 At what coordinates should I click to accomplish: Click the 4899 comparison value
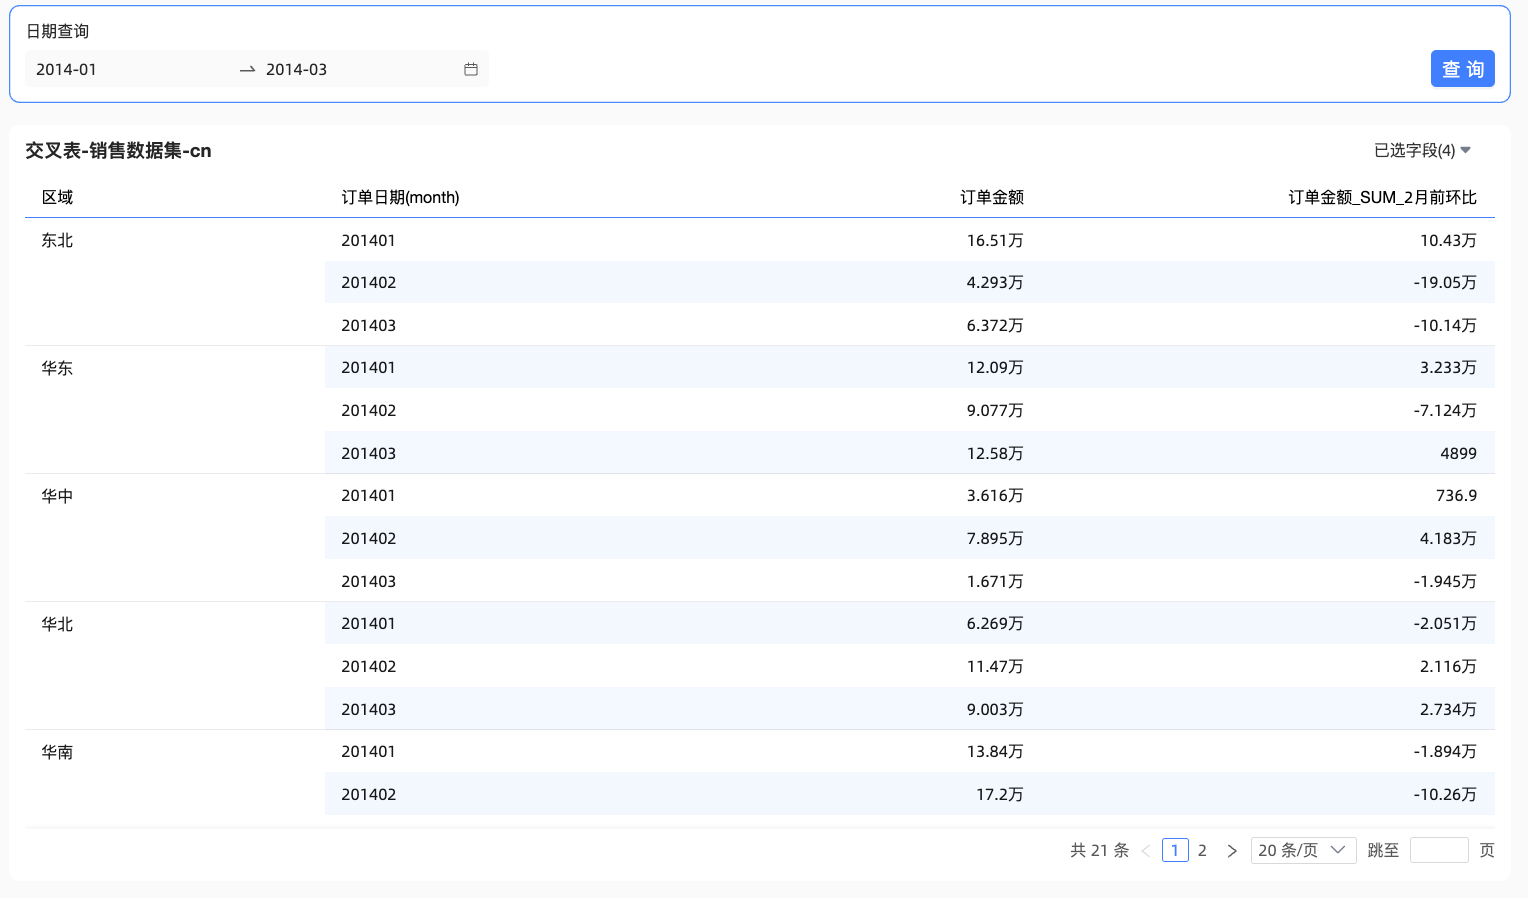click(x=1458, y=453)
